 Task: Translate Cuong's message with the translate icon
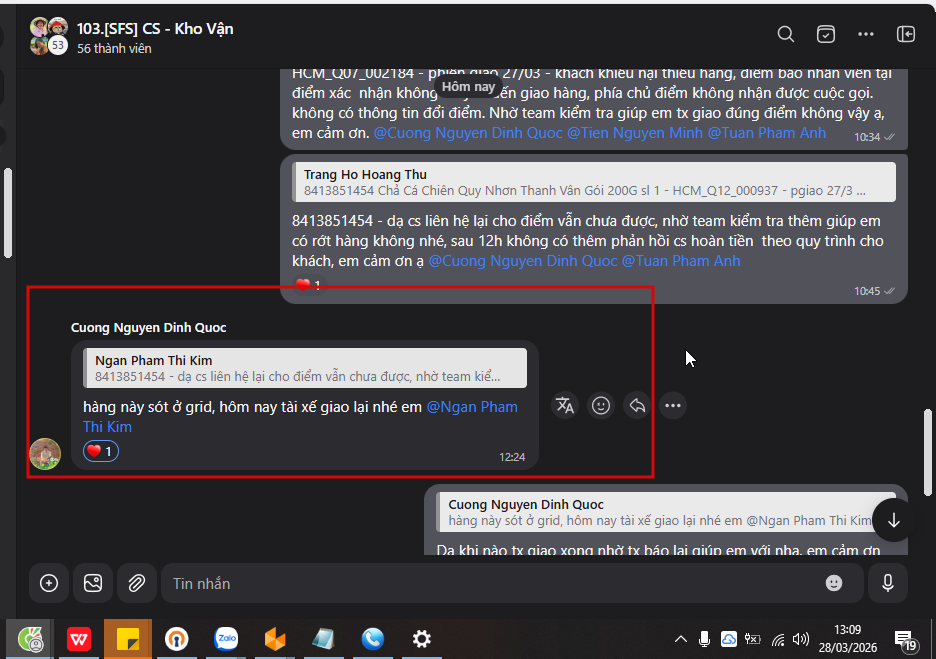[x=565, y=406]
